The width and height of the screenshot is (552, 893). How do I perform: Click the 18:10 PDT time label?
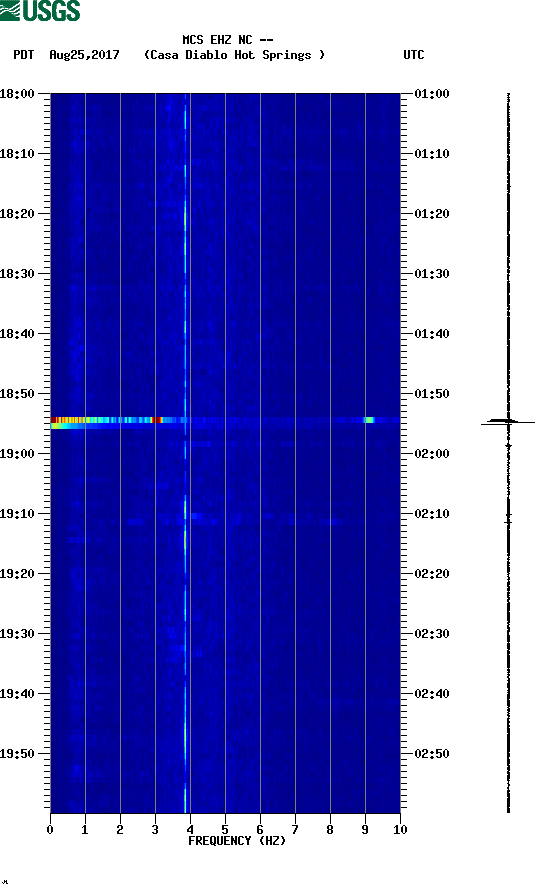pyautogui.click(x=17, y=154)
